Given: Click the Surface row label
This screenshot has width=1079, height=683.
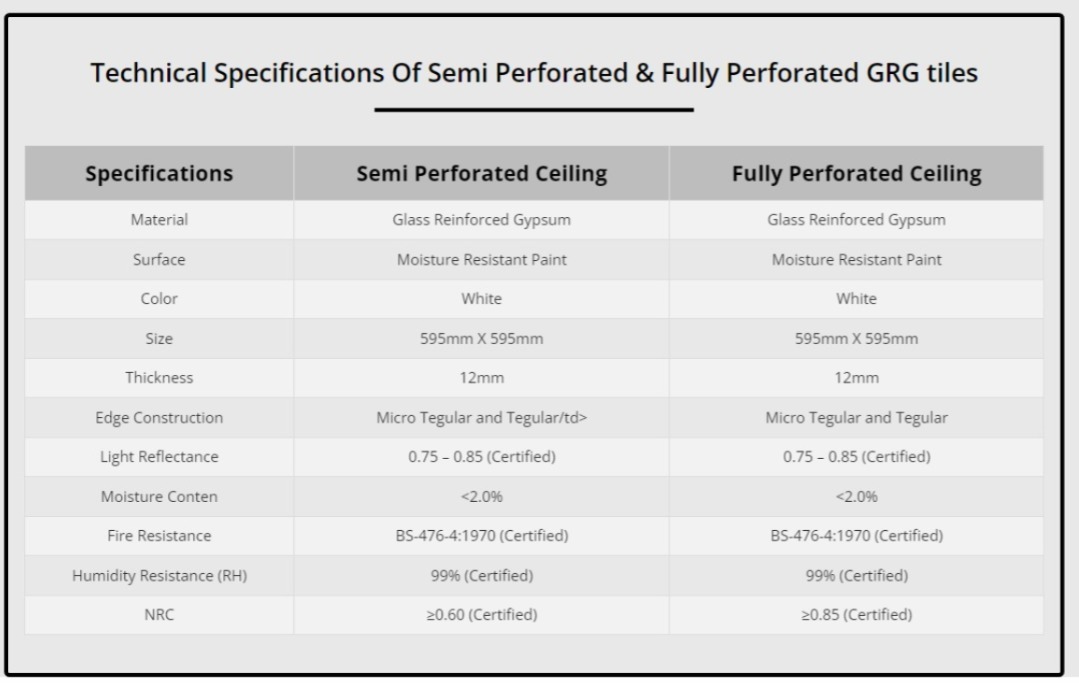Looking at the screenshot, I should pos(159,260).
